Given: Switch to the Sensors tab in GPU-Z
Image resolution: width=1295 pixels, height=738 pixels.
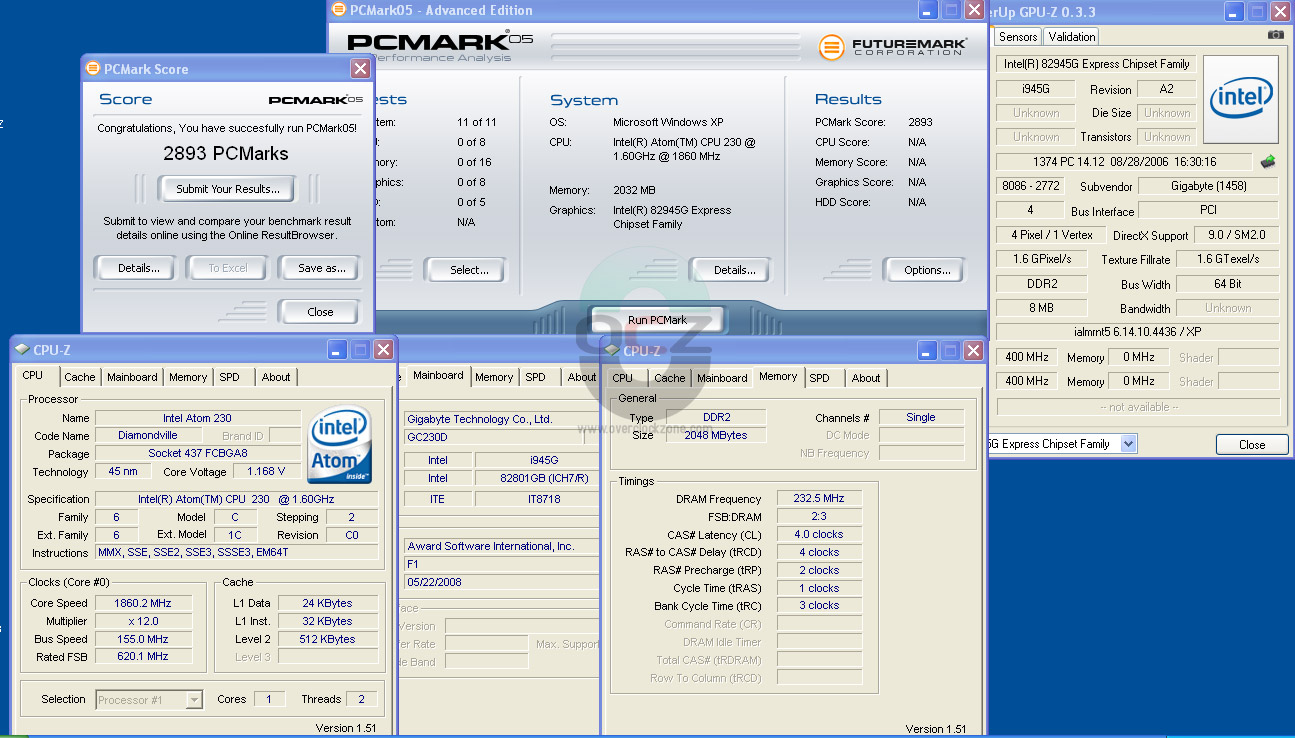Looking at the screenshot, I should coord(1018,37).
